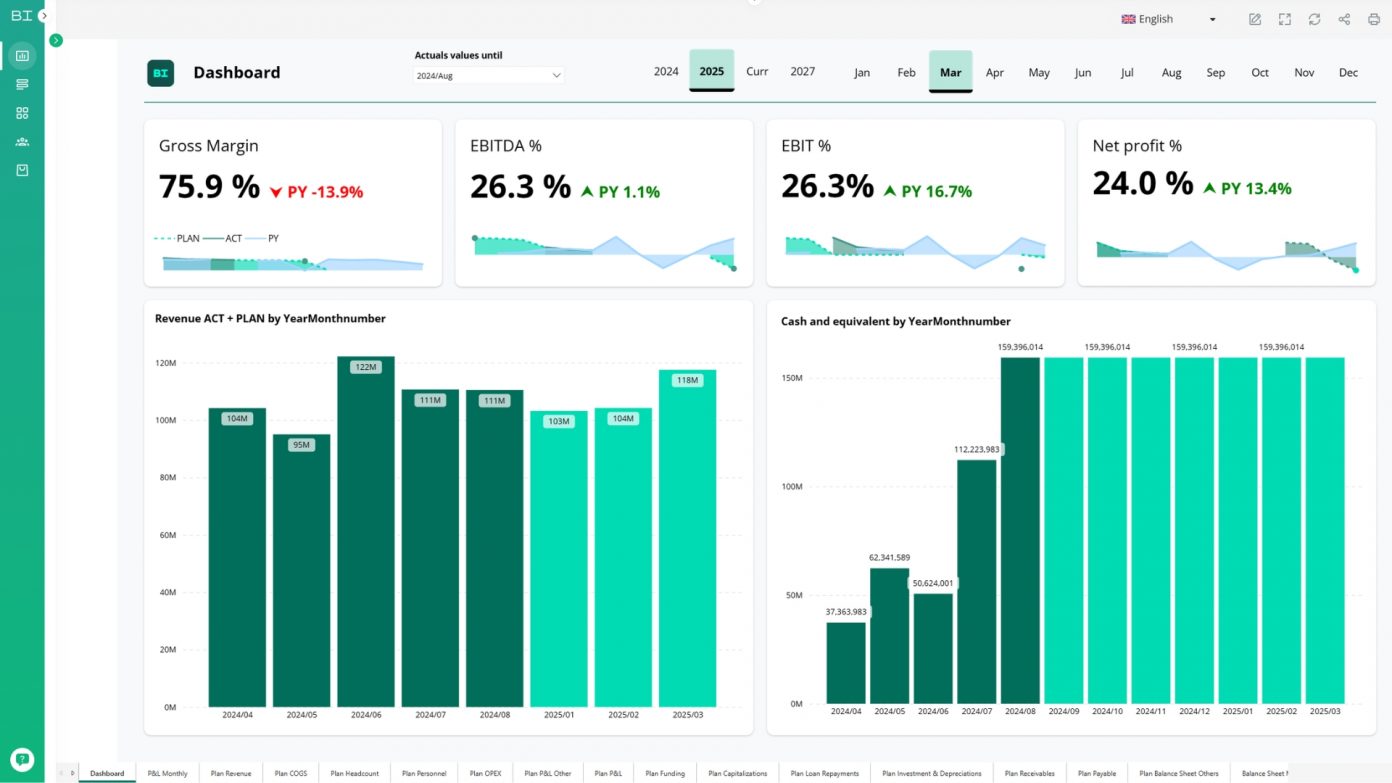Open the help chat bubble icon
This screenshot has height=783, width=1392.
pyautogui.click(x=22, y=759)
